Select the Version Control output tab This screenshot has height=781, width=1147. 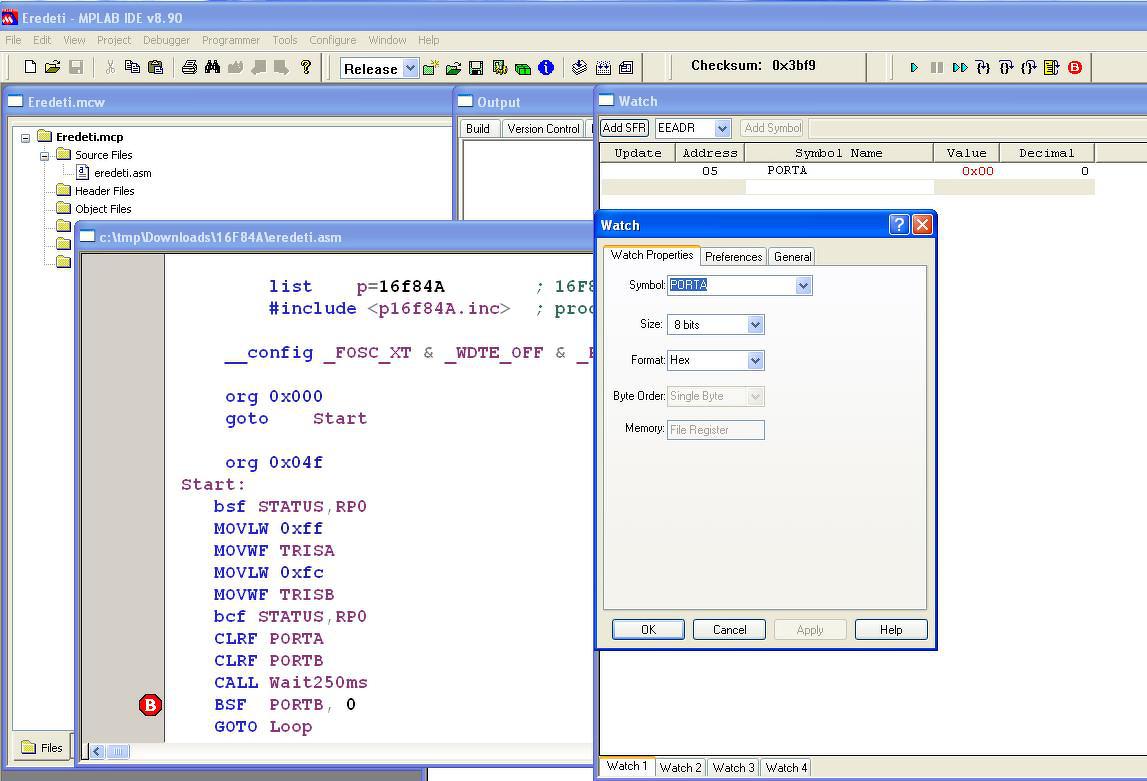544,129
